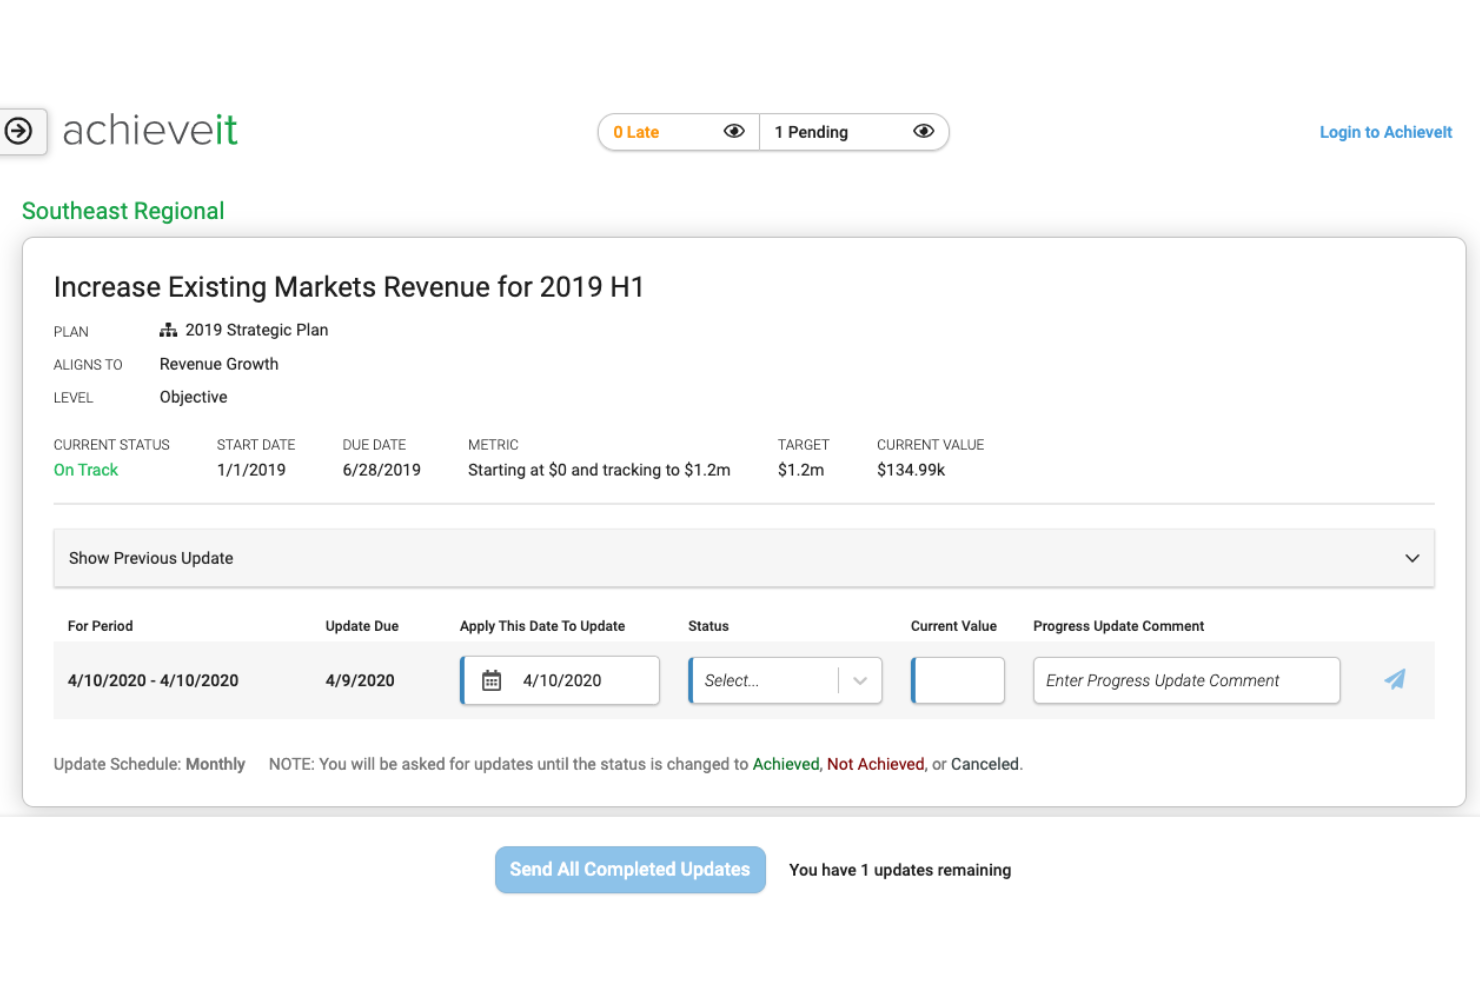Click the 2019 Strategic Plan label
Screen dimensions: 1480x987
pyautogui.click(x=256, y=329)
